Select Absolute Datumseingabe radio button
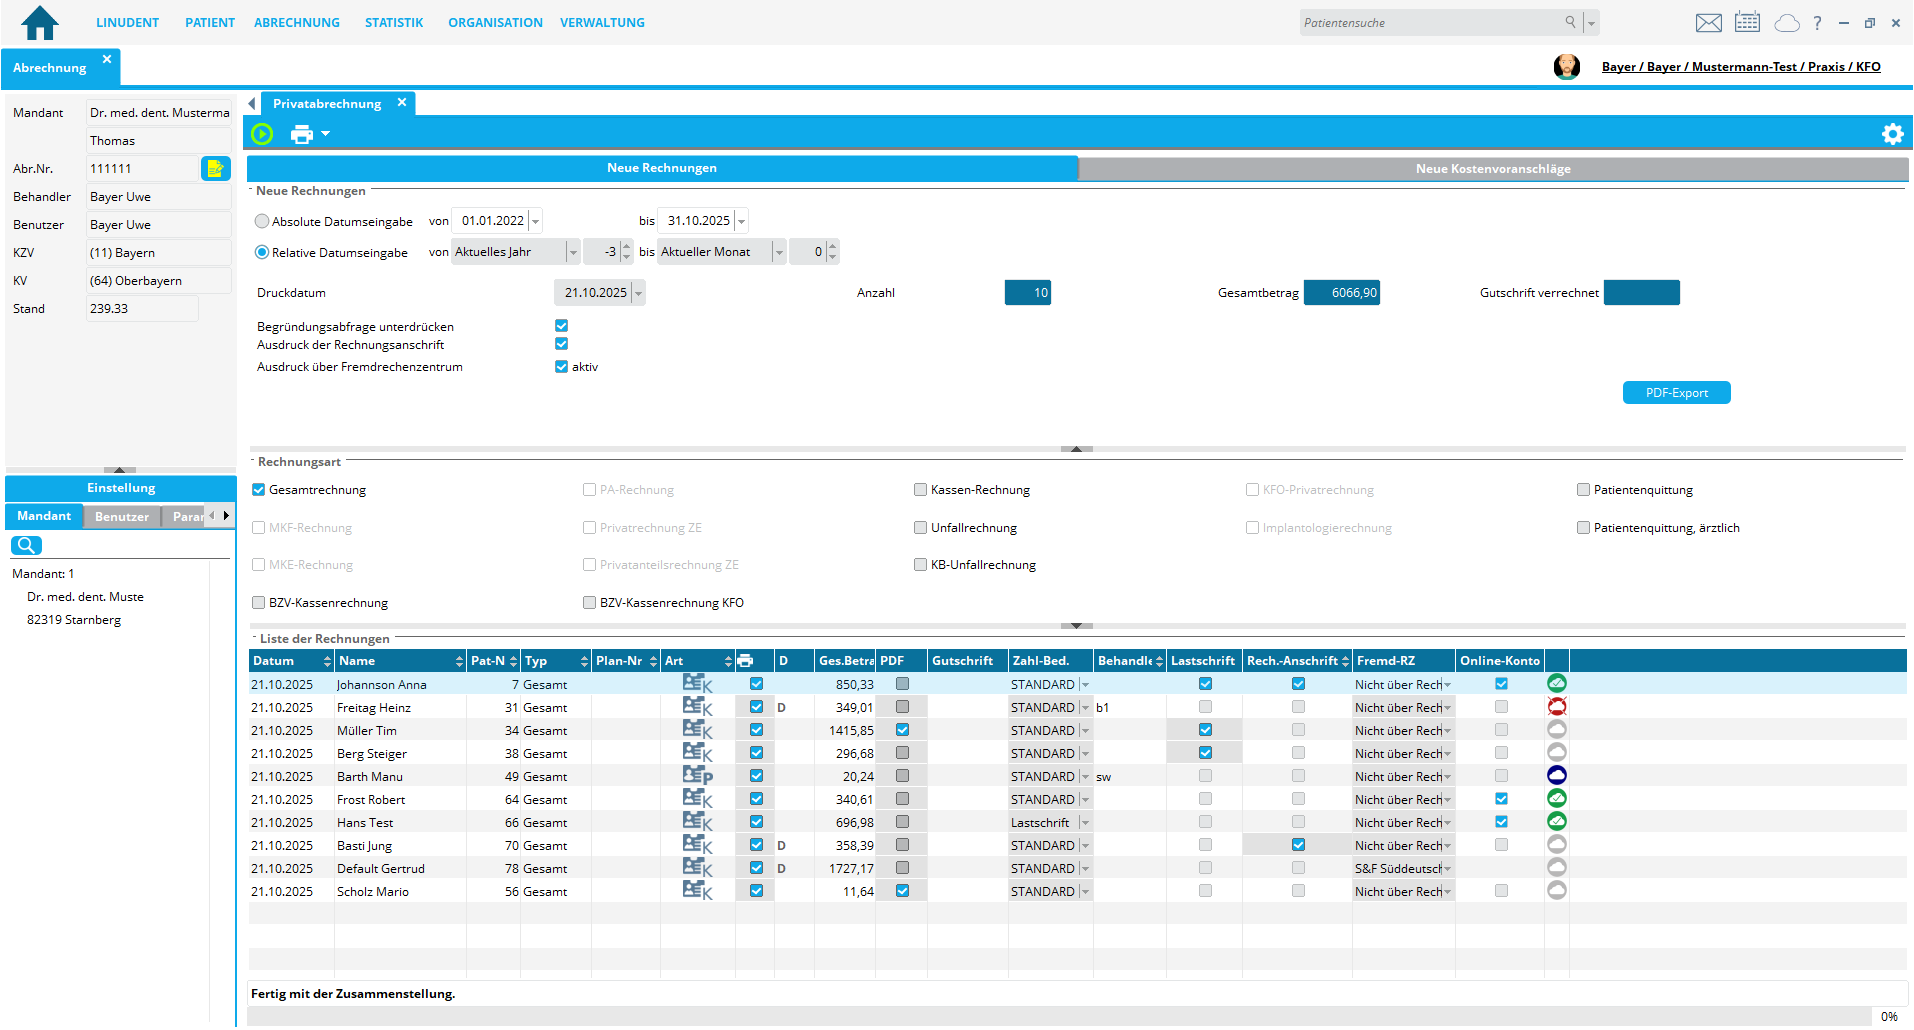Image resolution: width=1914 pixels, height=1030 pixels. click(x=262, y=222)
